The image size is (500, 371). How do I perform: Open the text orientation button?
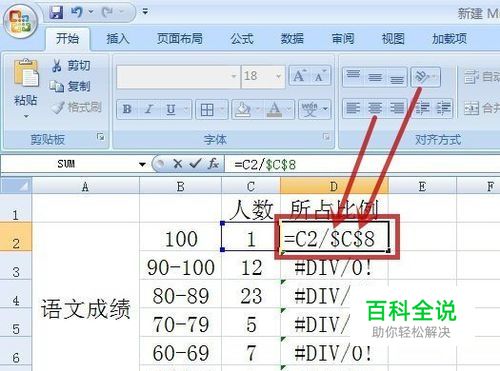pos(425,76)
